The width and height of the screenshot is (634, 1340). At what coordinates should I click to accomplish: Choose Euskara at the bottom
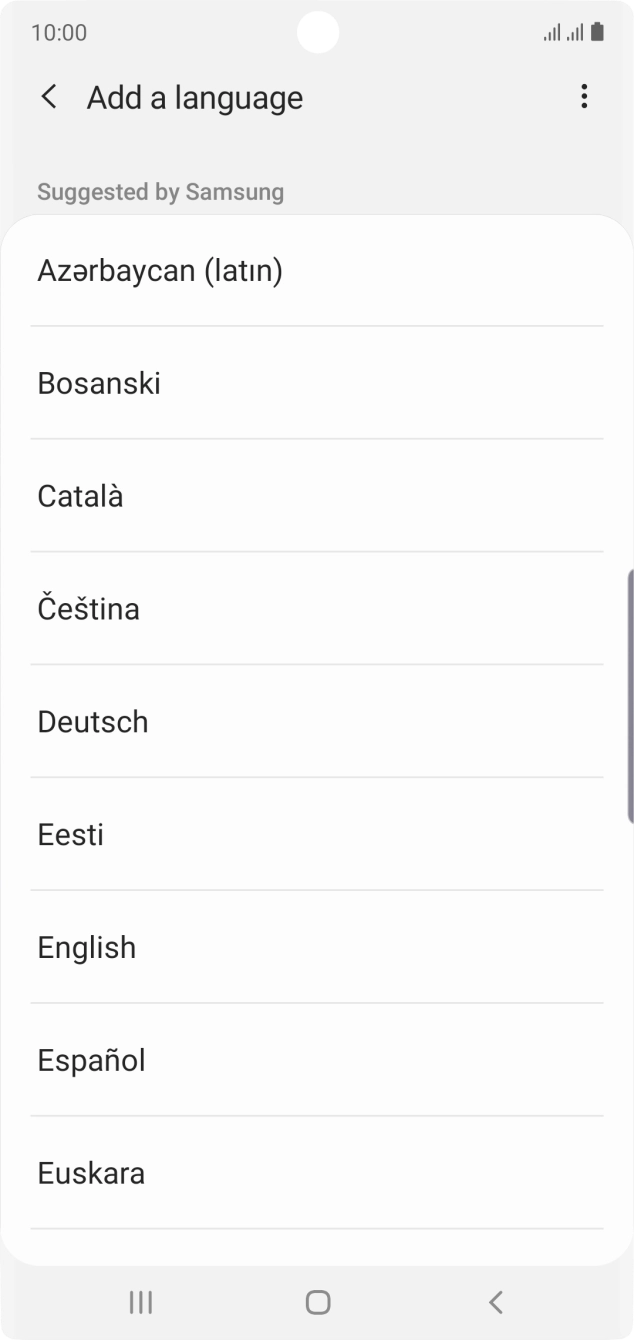point(90,1172)
